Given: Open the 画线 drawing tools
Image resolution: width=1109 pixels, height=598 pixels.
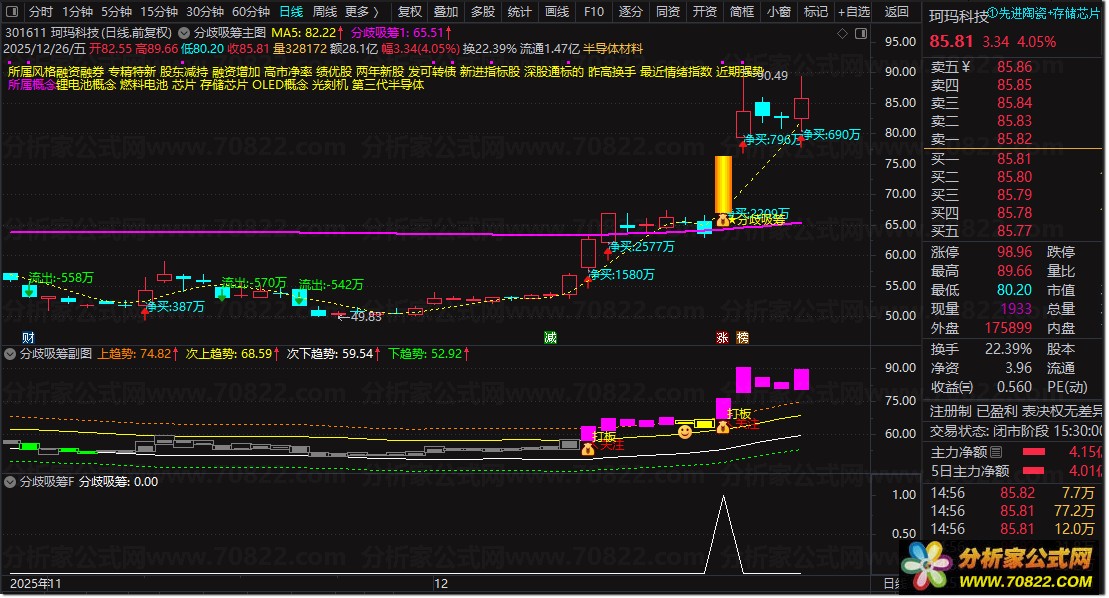Looking at the screenshot, I should tap(557, 11).
